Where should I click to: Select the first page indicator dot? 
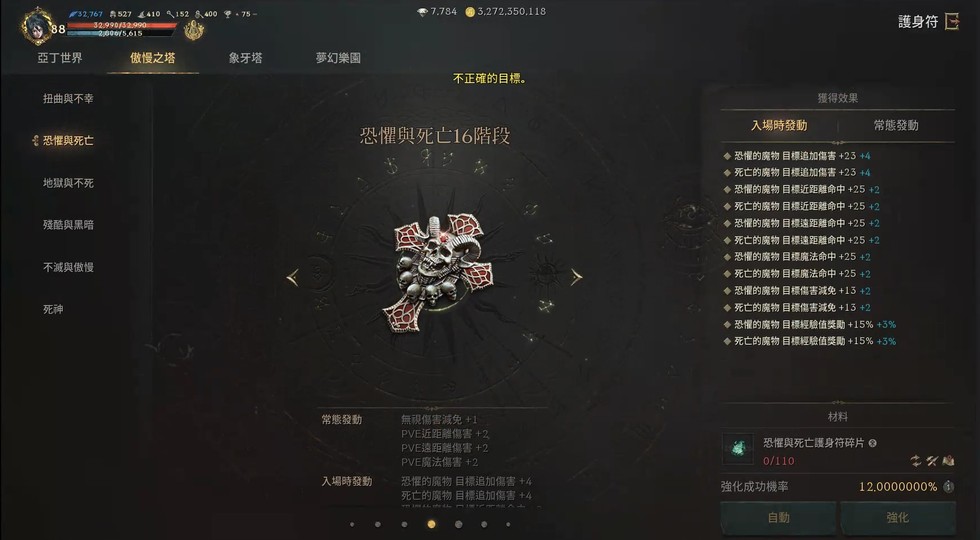(352, 524)
